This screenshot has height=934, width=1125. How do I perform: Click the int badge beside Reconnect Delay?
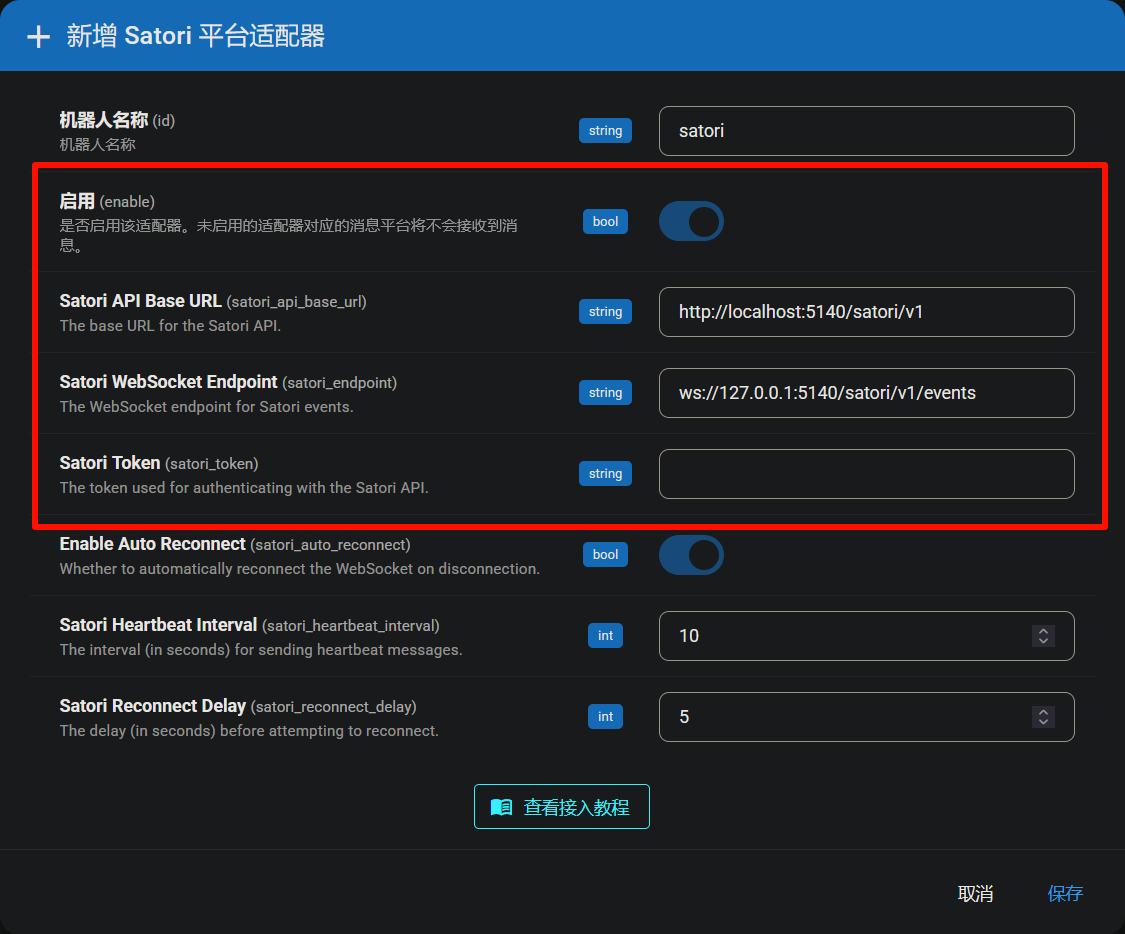(606, 717)
